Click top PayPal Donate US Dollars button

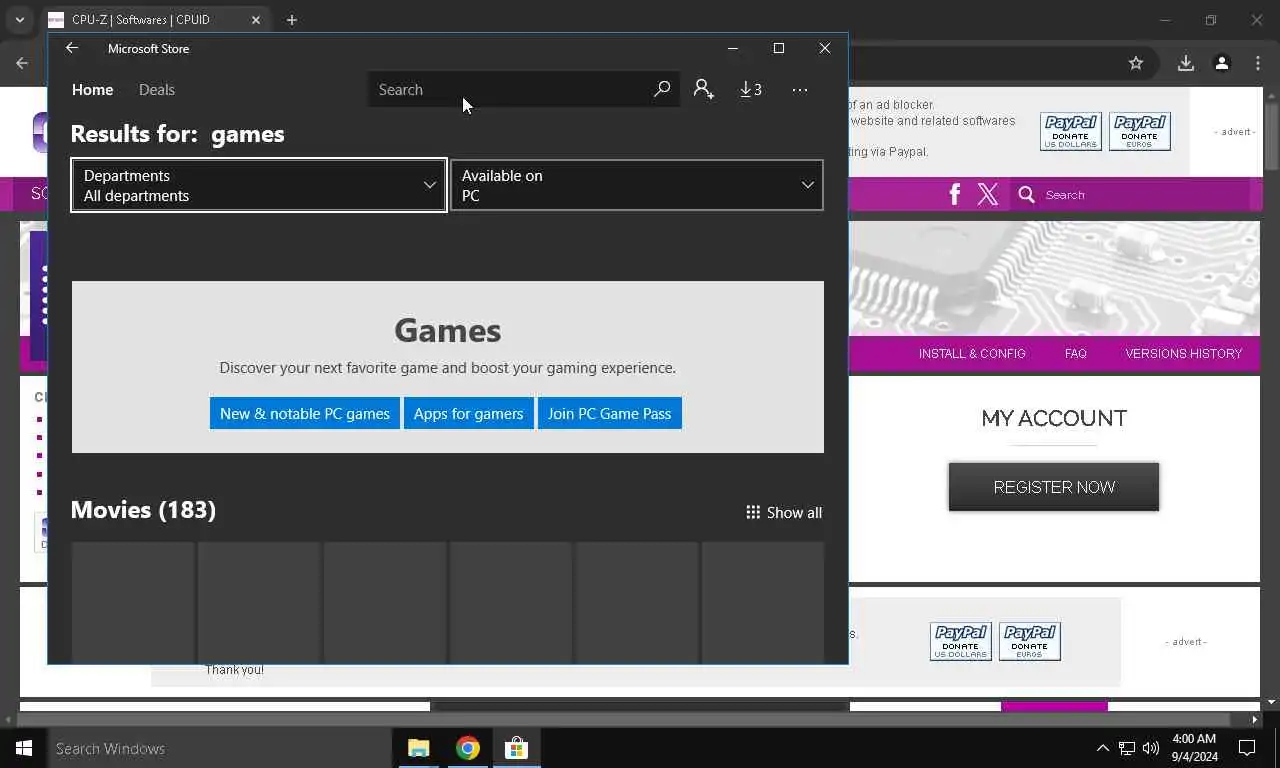click(x=1070, y=131)
